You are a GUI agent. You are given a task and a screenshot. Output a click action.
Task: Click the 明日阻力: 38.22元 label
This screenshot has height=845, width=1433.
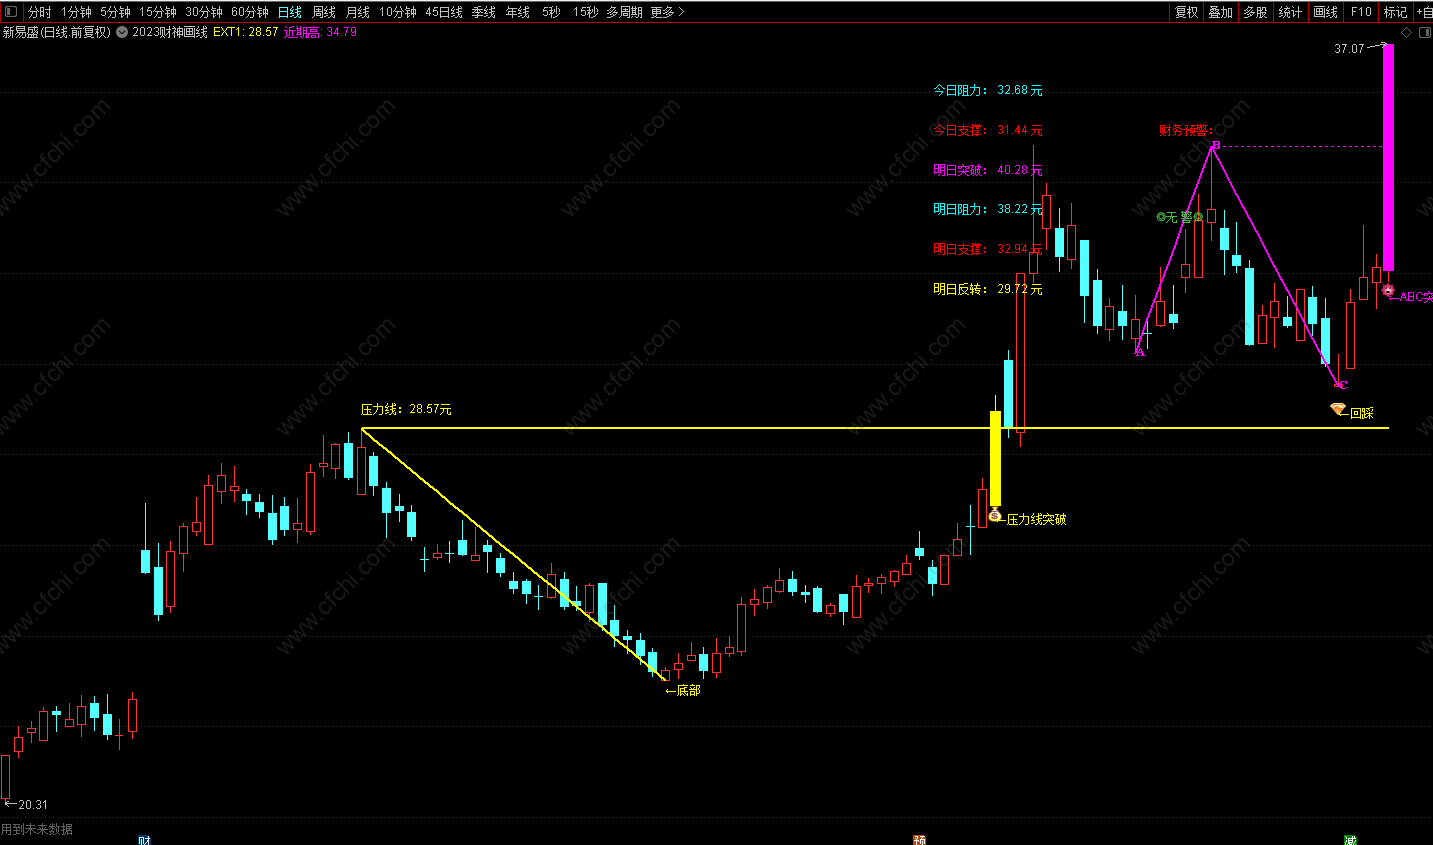988,209
